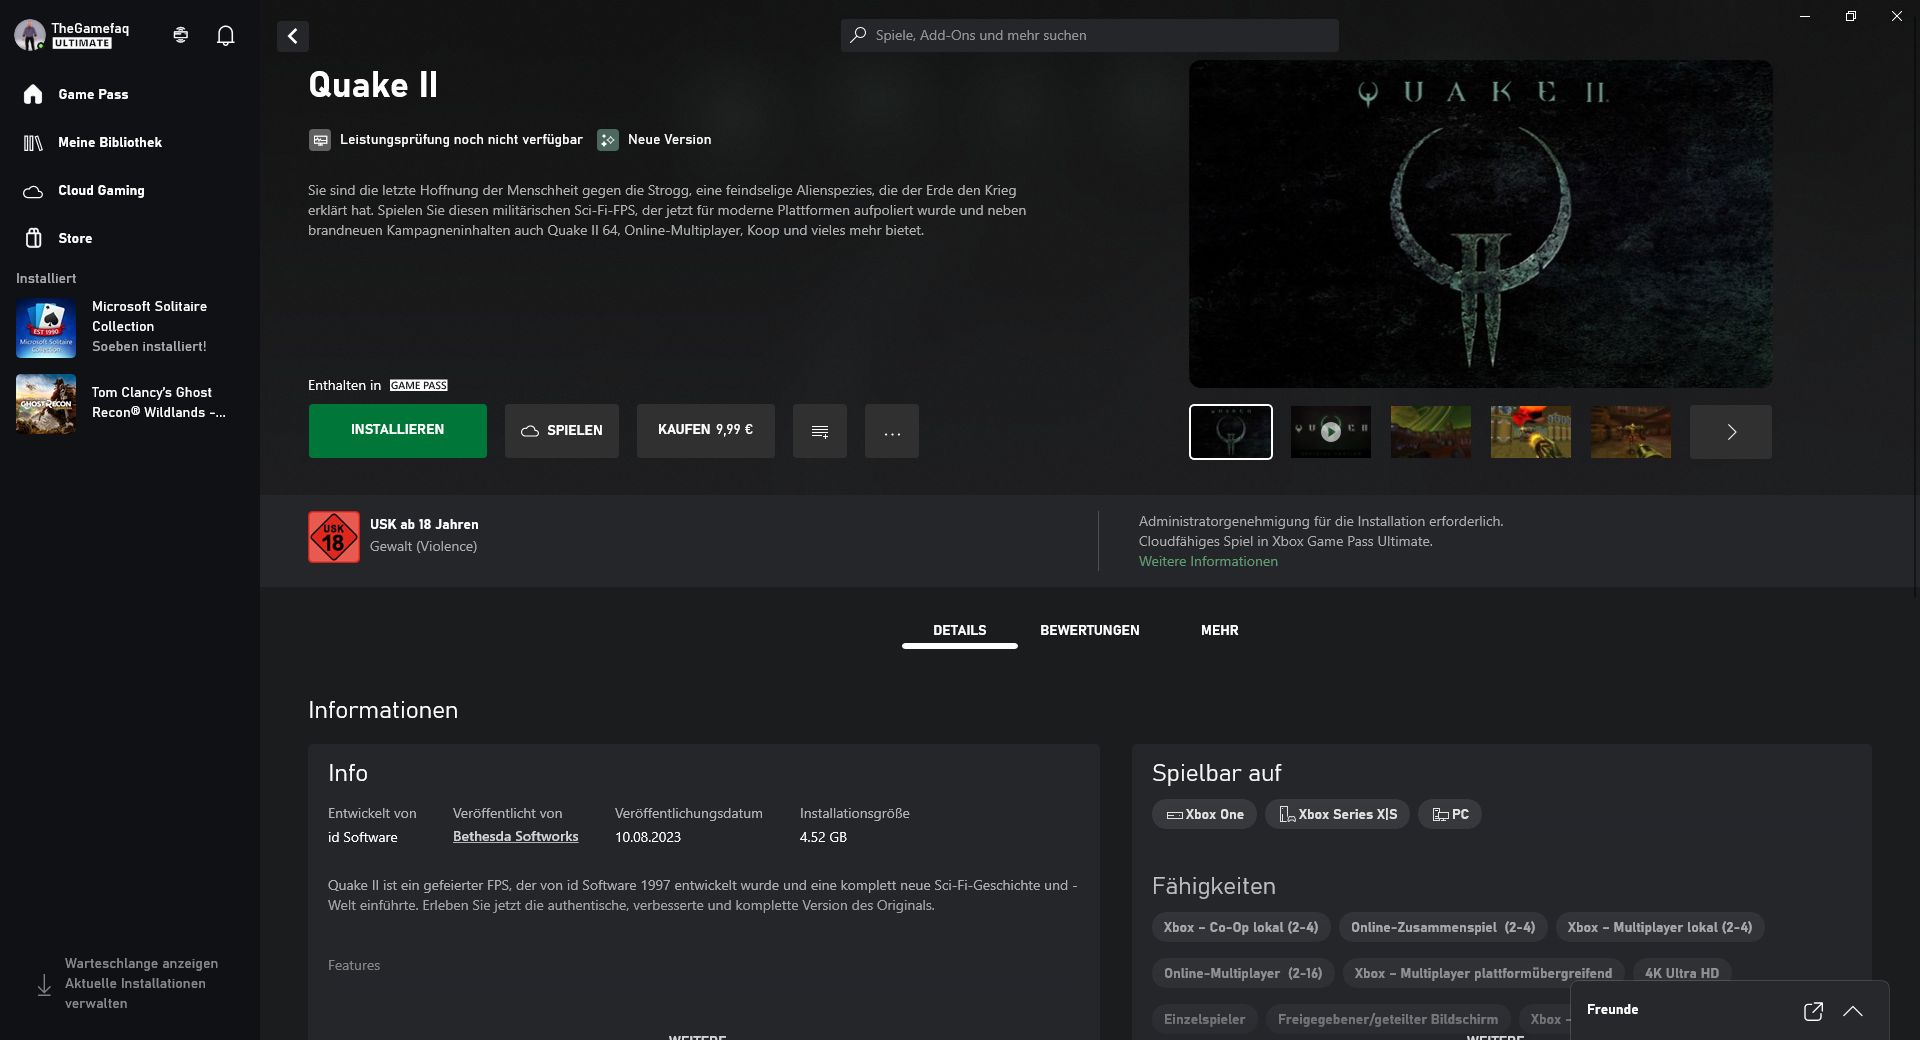Screen dimensions: 1920x1040
Task: Click Xbox – Co-Op lokal (2-4) tag
Action: coord(1241,928)
